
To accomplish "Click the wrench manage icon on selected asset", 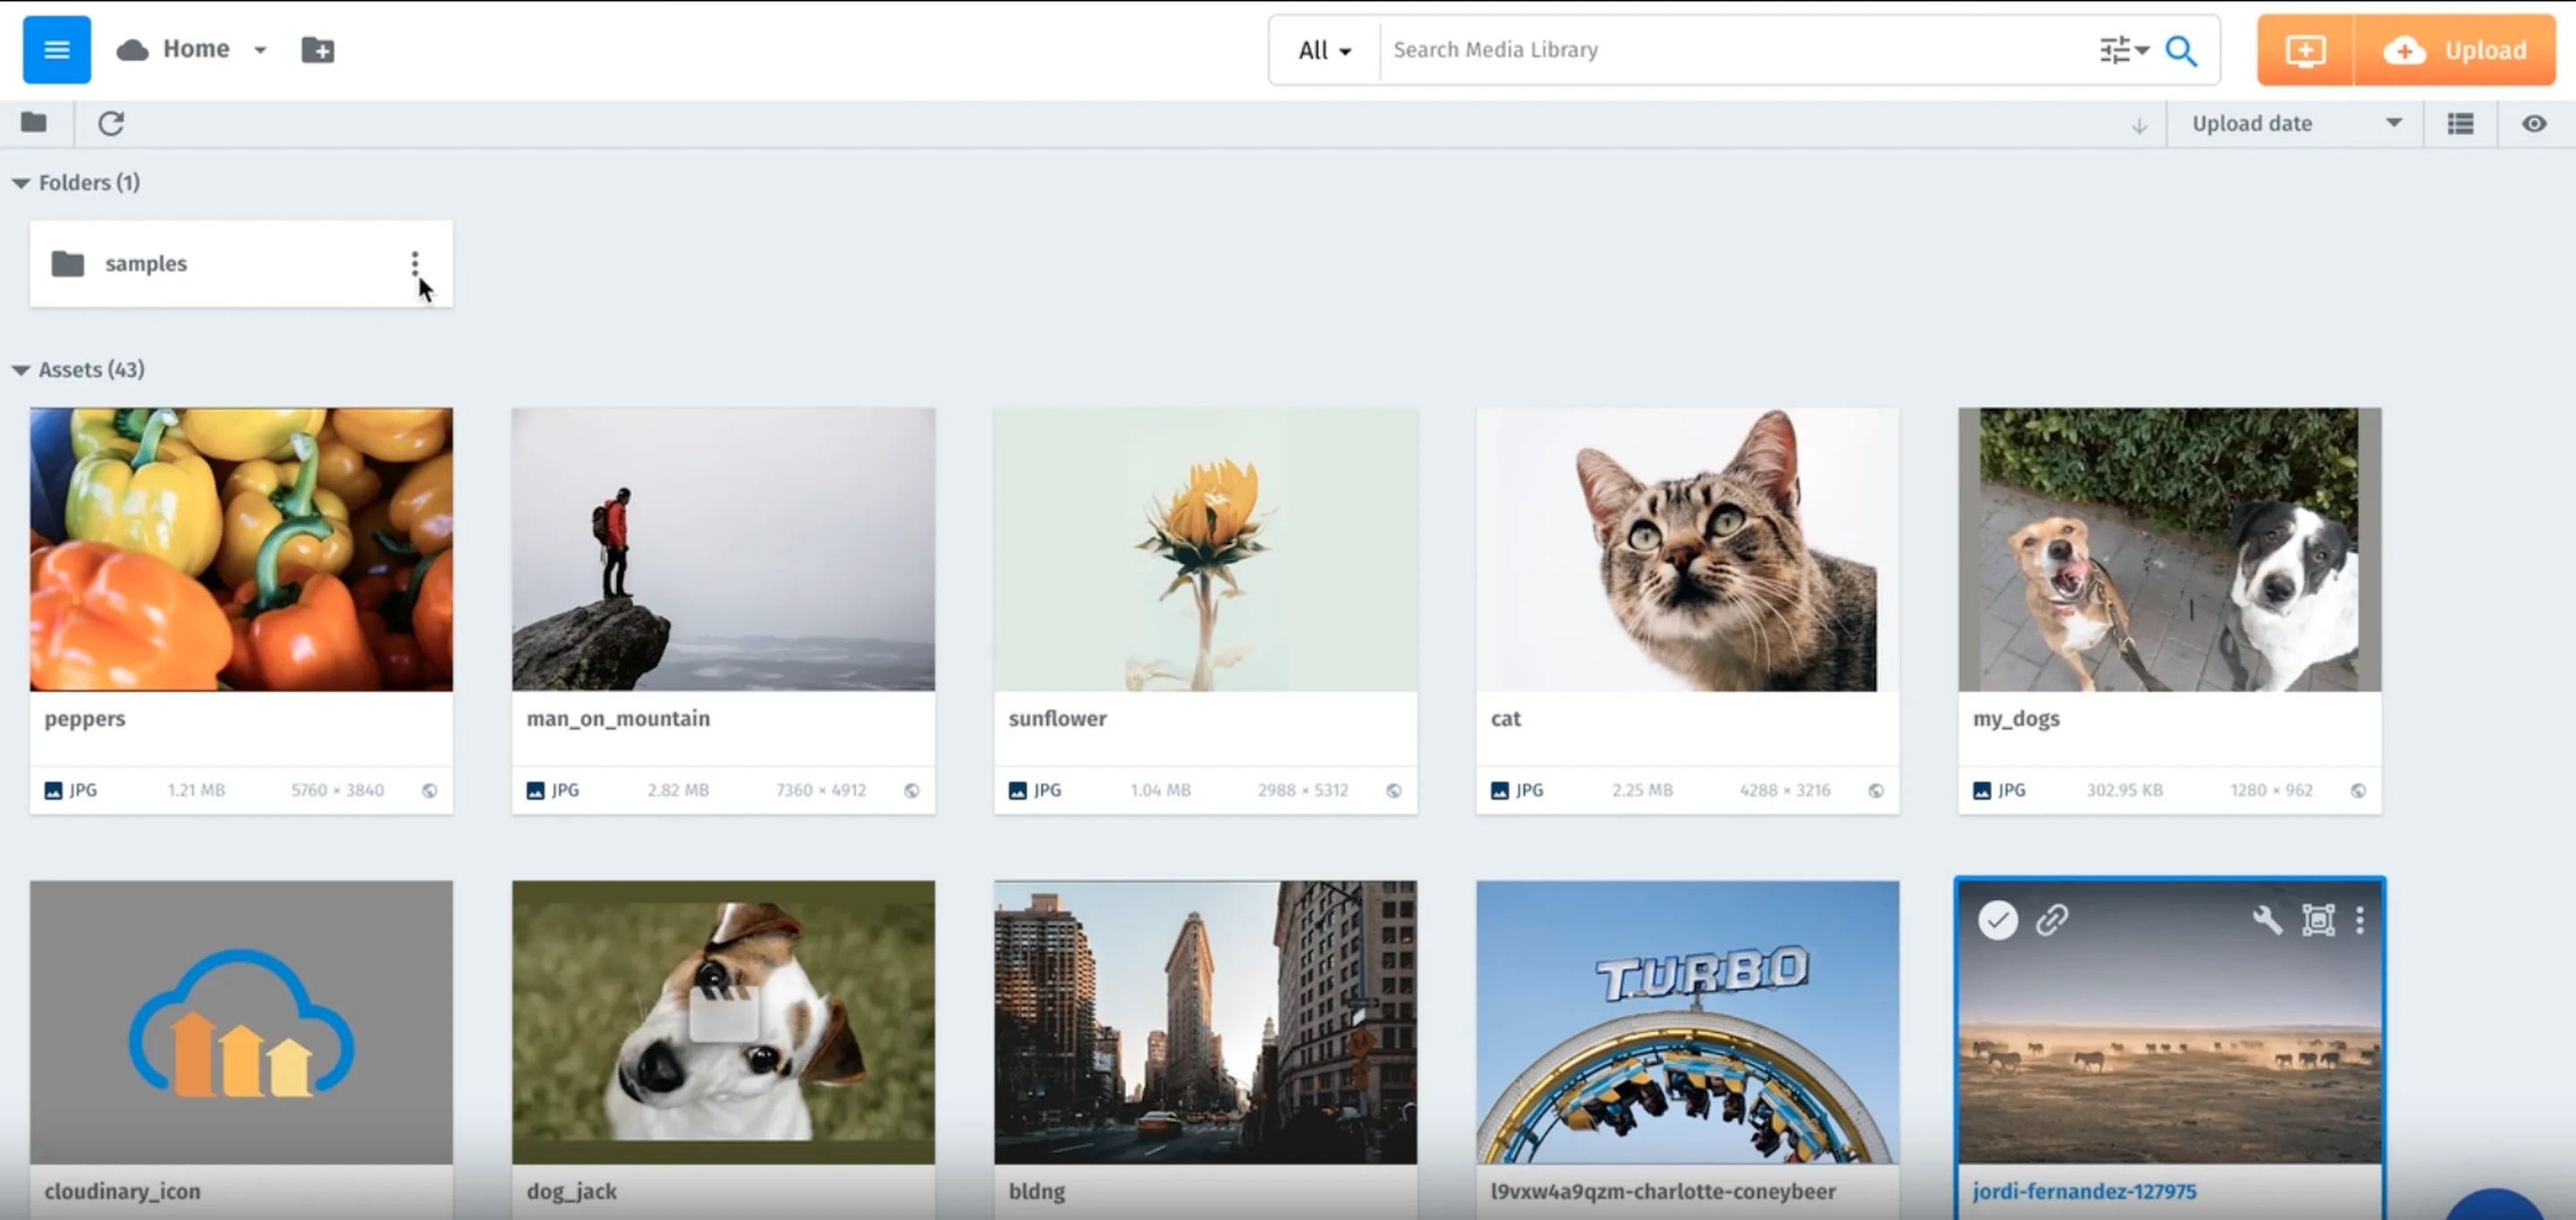I will [2267, 919].
